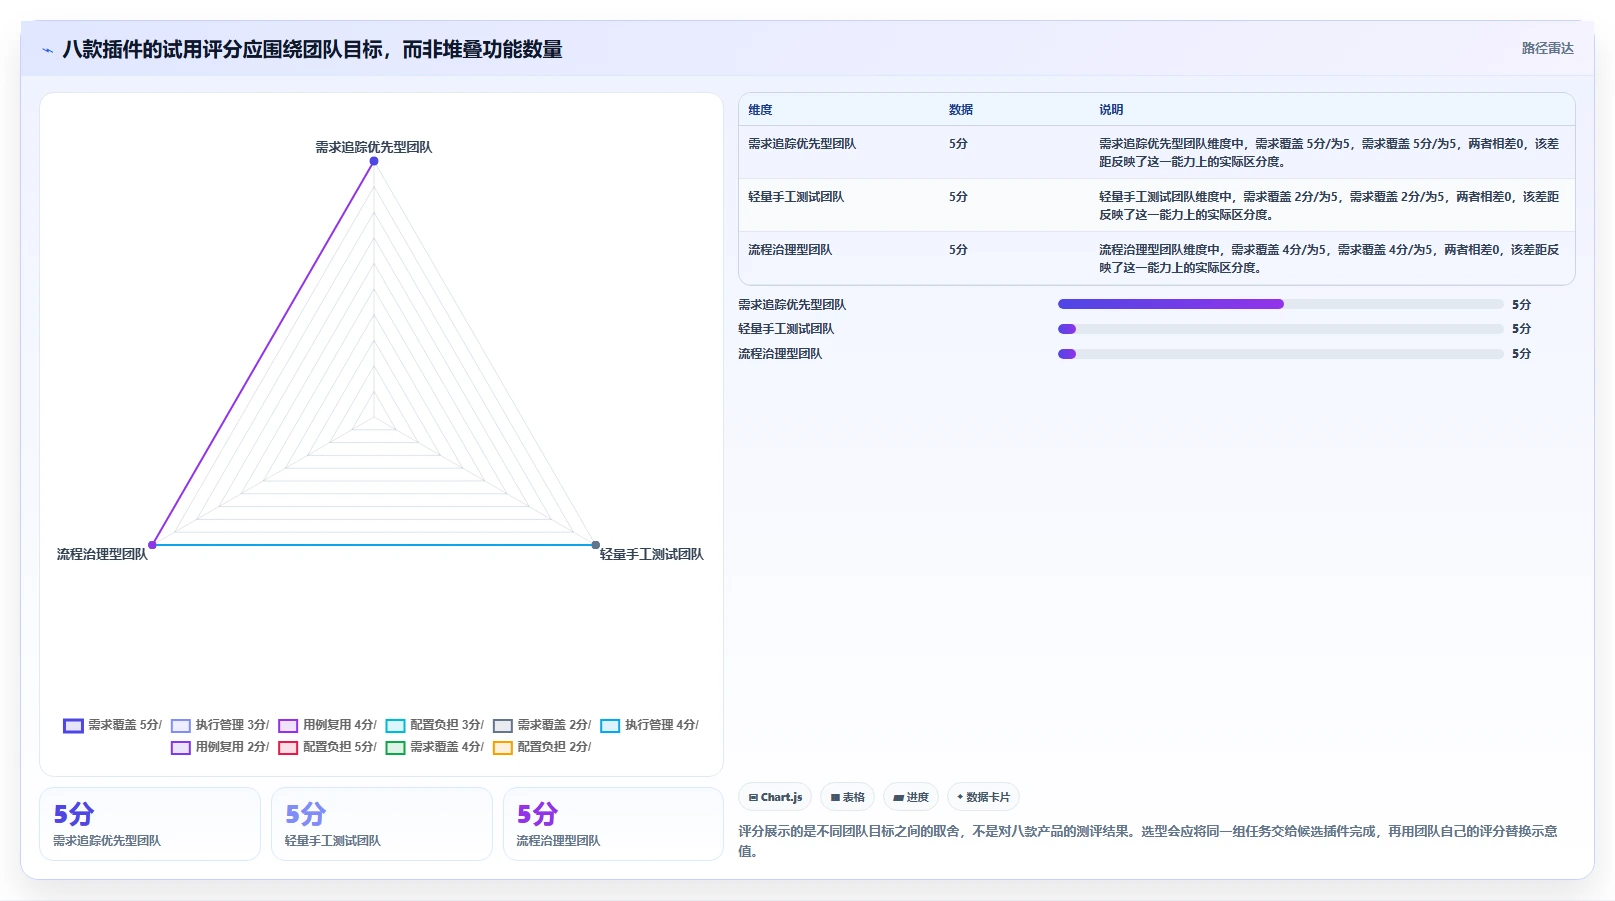Screen dimensions: 1615x901
Task: Click the 表格 chip
Action: pos(848,797)
